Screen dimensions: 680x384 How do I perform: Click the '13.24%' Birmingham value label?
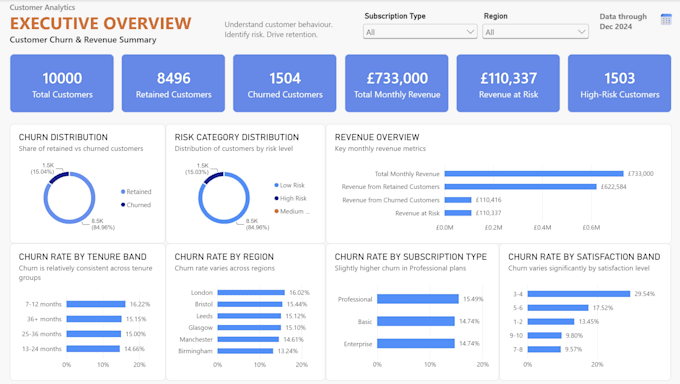(x=288, y=351)
